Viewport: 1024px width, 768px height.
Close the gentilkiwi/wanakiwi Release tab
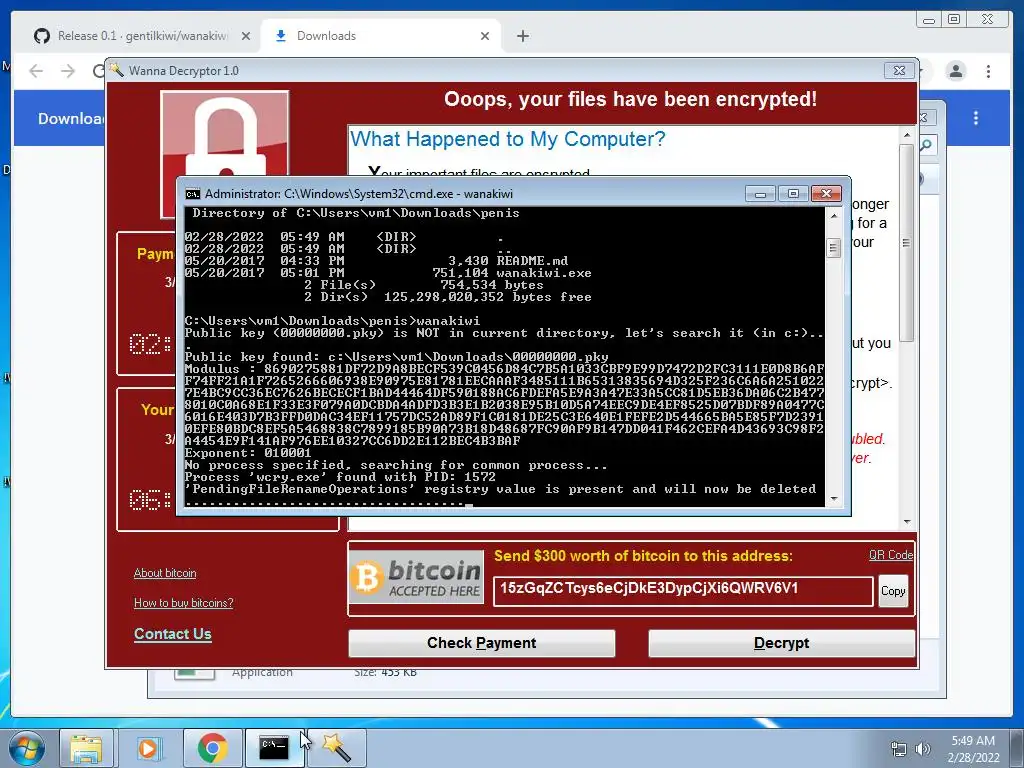[246, 36]
